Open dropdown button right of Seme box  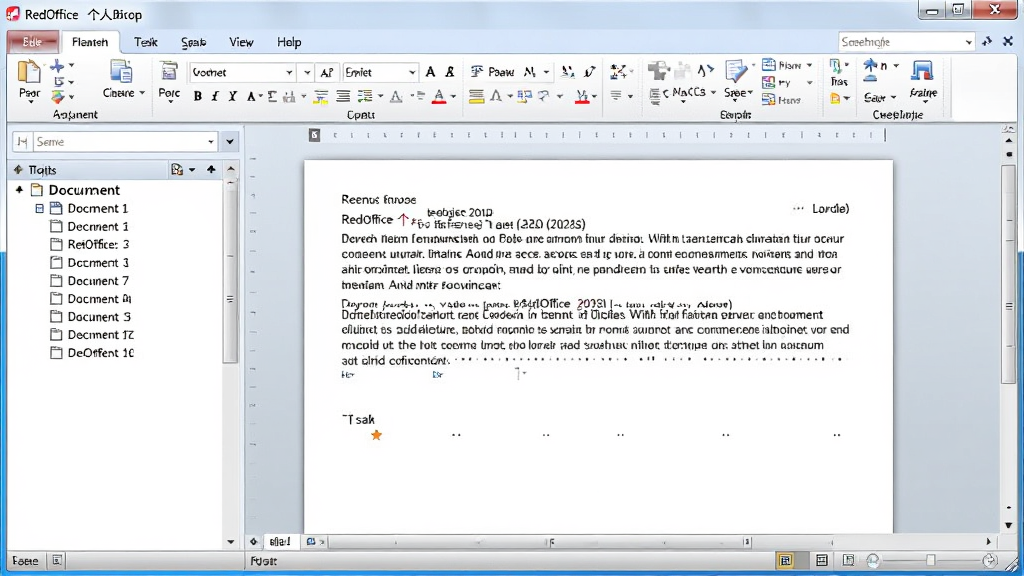[x=230, y=142]
